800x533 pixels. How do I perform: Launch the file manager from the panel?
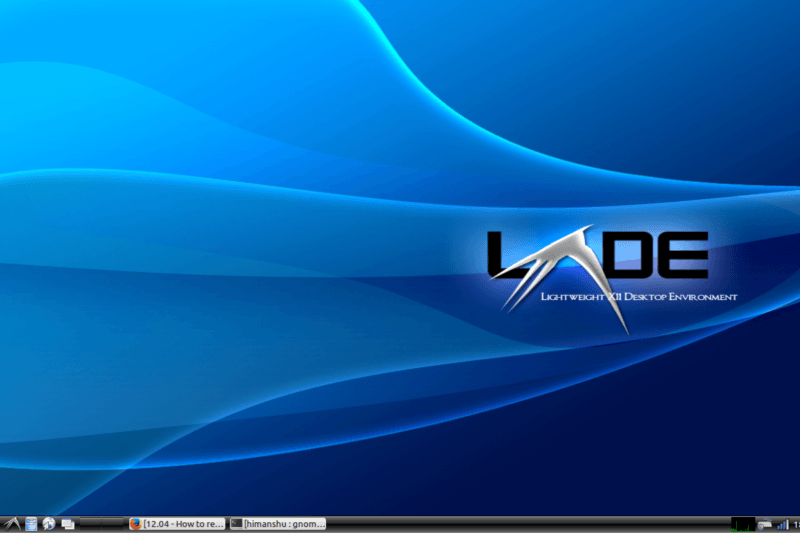pyautogui.click(x=31, y=524)
